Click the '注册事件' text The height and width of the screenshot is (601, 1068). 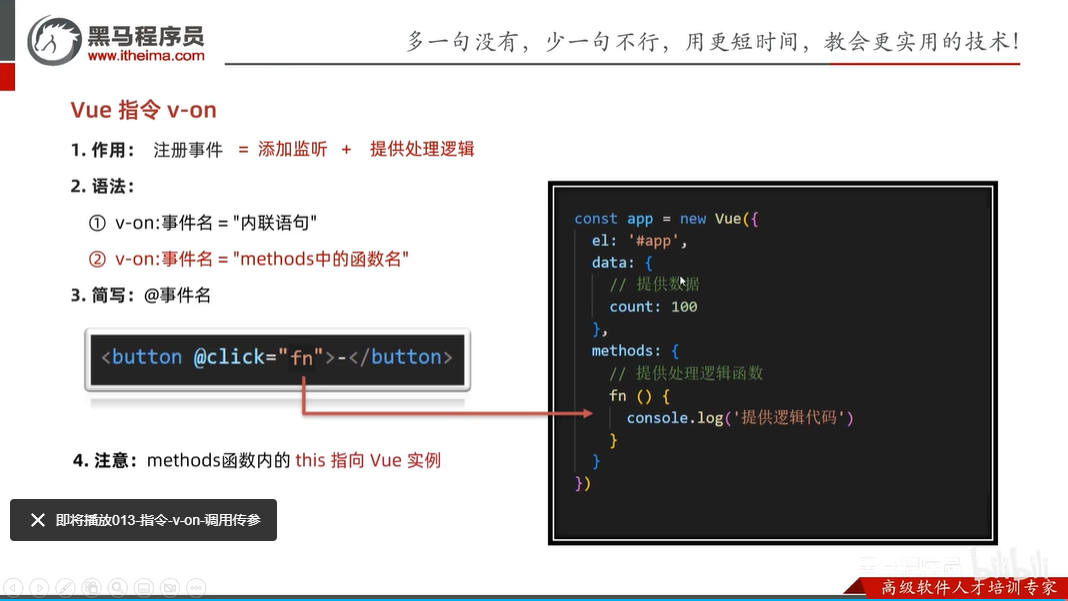click(x=188, y=150)
